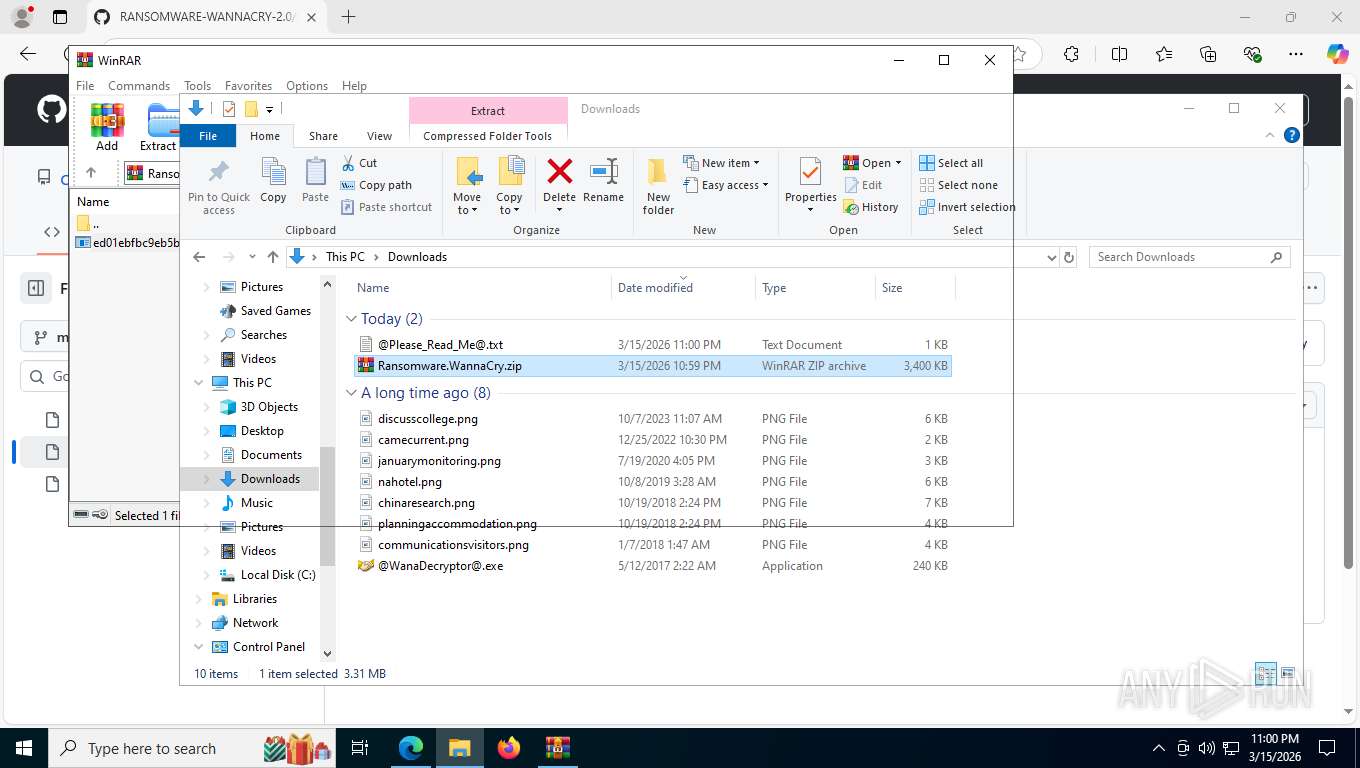
Task: Click Invert selection in ribbon
Action: (x=967, y=207)
